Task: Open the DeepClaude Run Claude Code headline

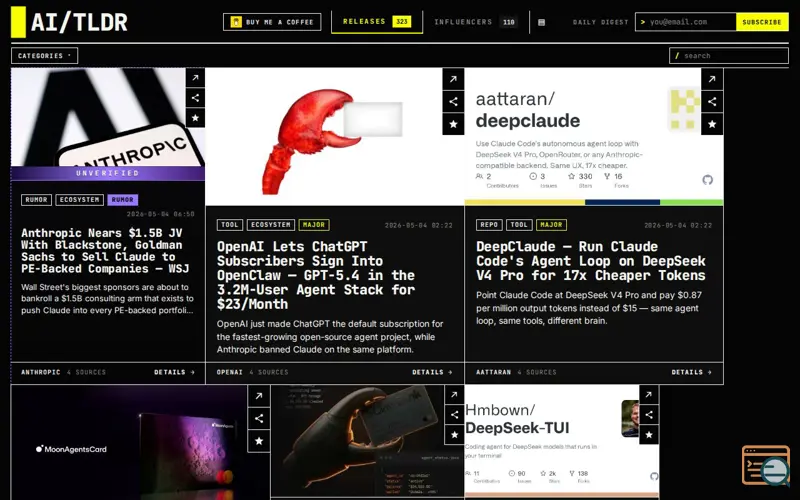Action: coord(591,261)
